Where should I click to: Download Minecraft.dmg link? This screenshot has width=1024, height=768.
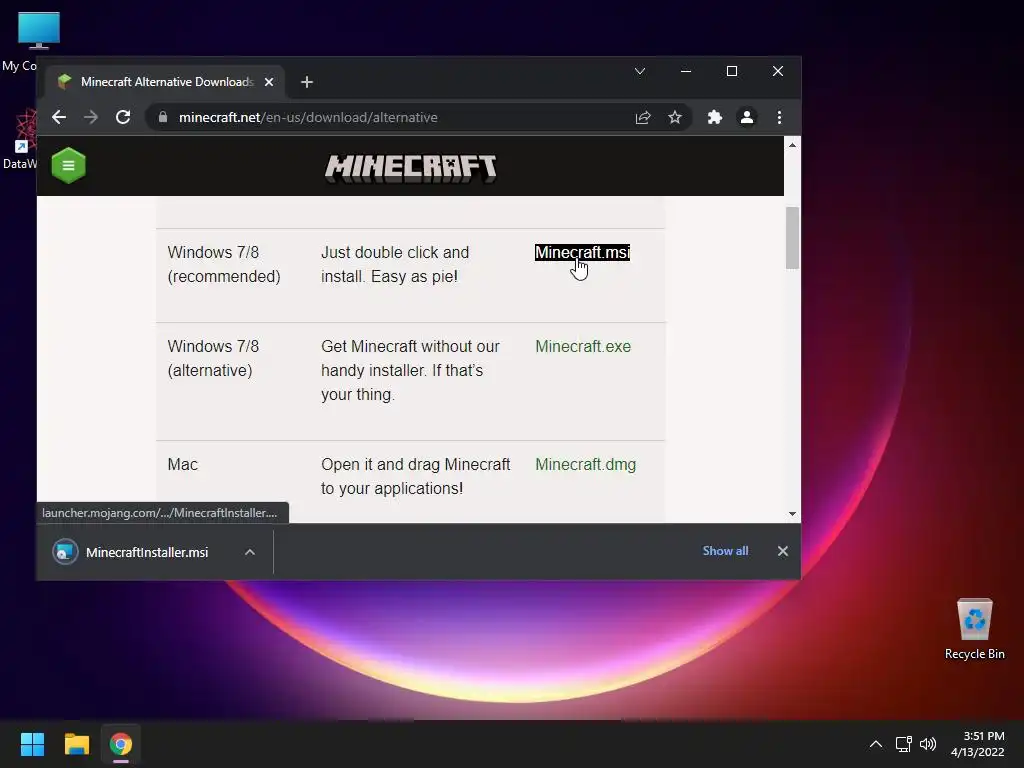(586, 465)
